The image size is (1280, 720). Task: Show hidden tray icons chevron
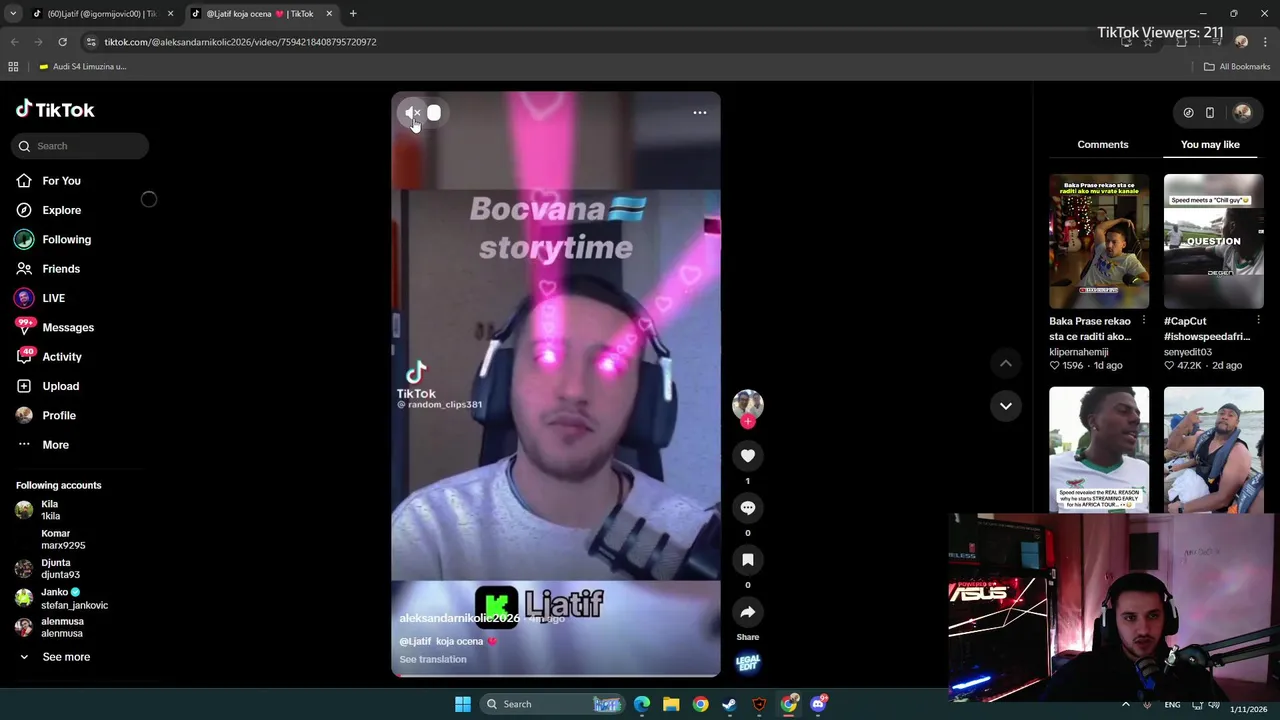1126,704
